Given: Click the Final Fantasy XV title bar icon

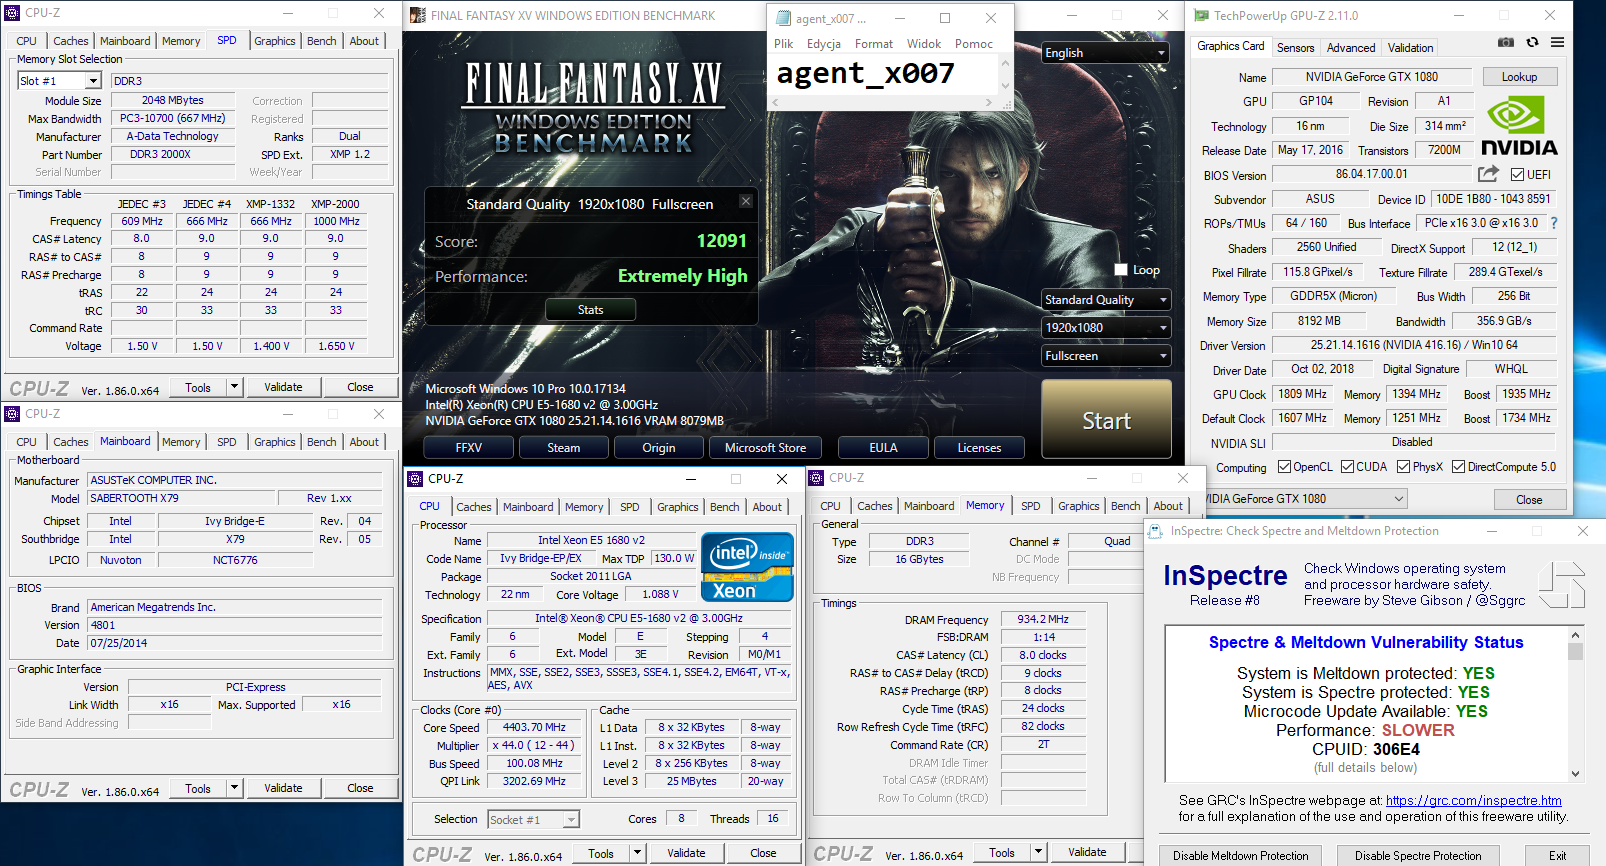Looking at the screenshot, I should [x=418, y=15].
